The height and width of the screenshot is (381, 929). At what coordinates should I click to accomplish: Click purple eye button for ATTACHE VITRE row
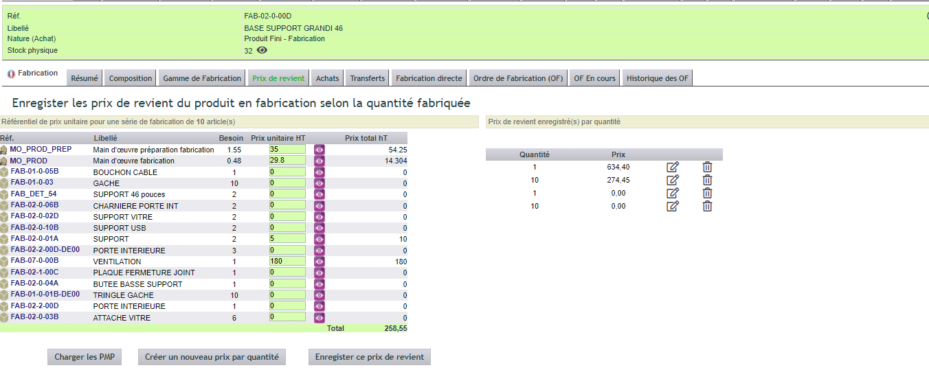319,317
